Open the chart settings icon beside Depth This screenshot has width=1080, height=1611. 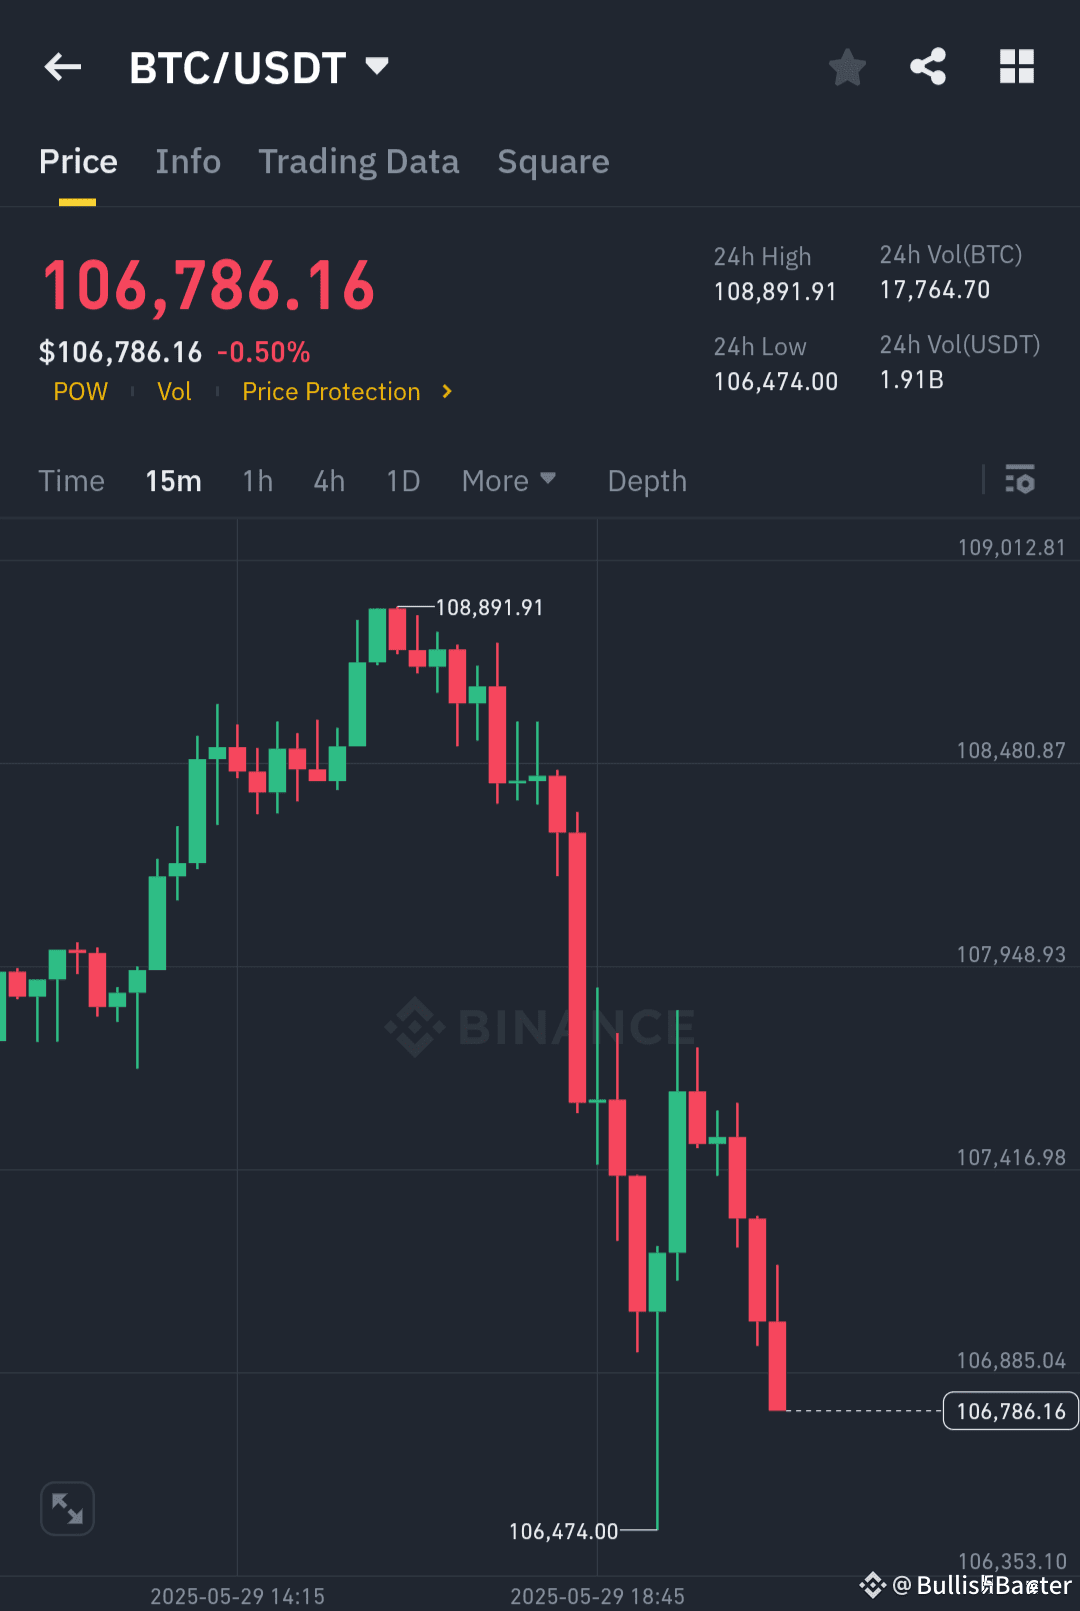1020,481
